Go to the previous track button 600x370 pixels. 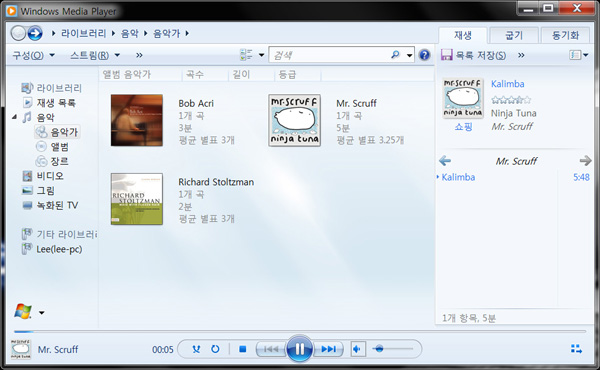click(x=271, y=349)
